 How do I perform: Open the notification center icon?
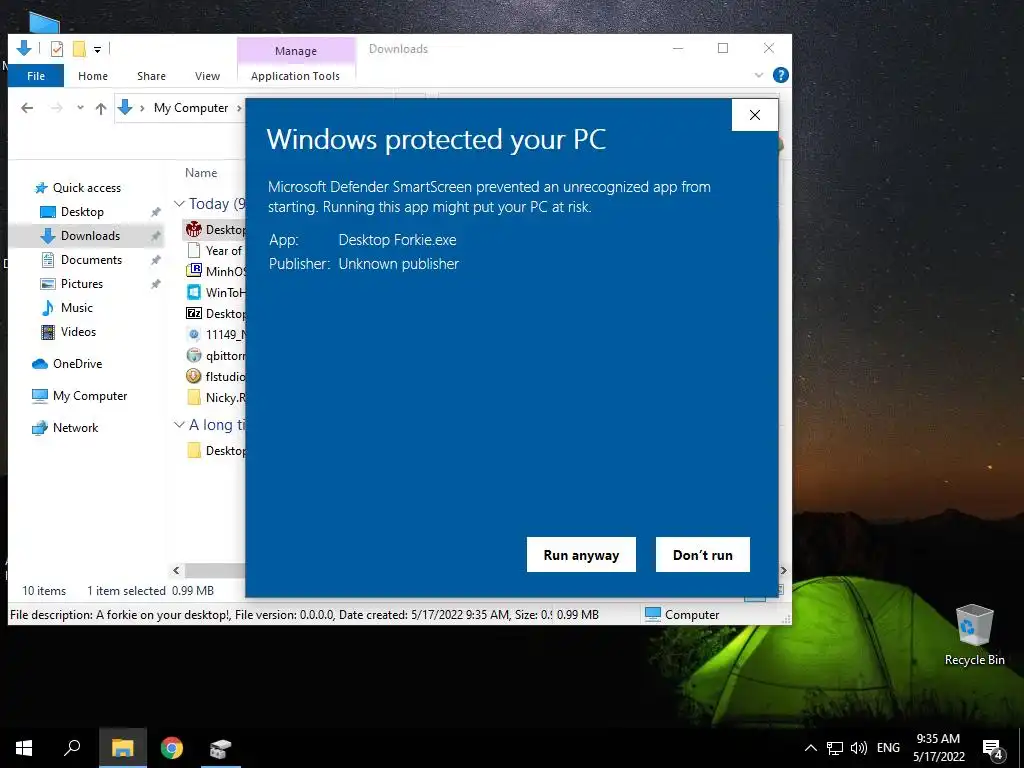point(993,749)
